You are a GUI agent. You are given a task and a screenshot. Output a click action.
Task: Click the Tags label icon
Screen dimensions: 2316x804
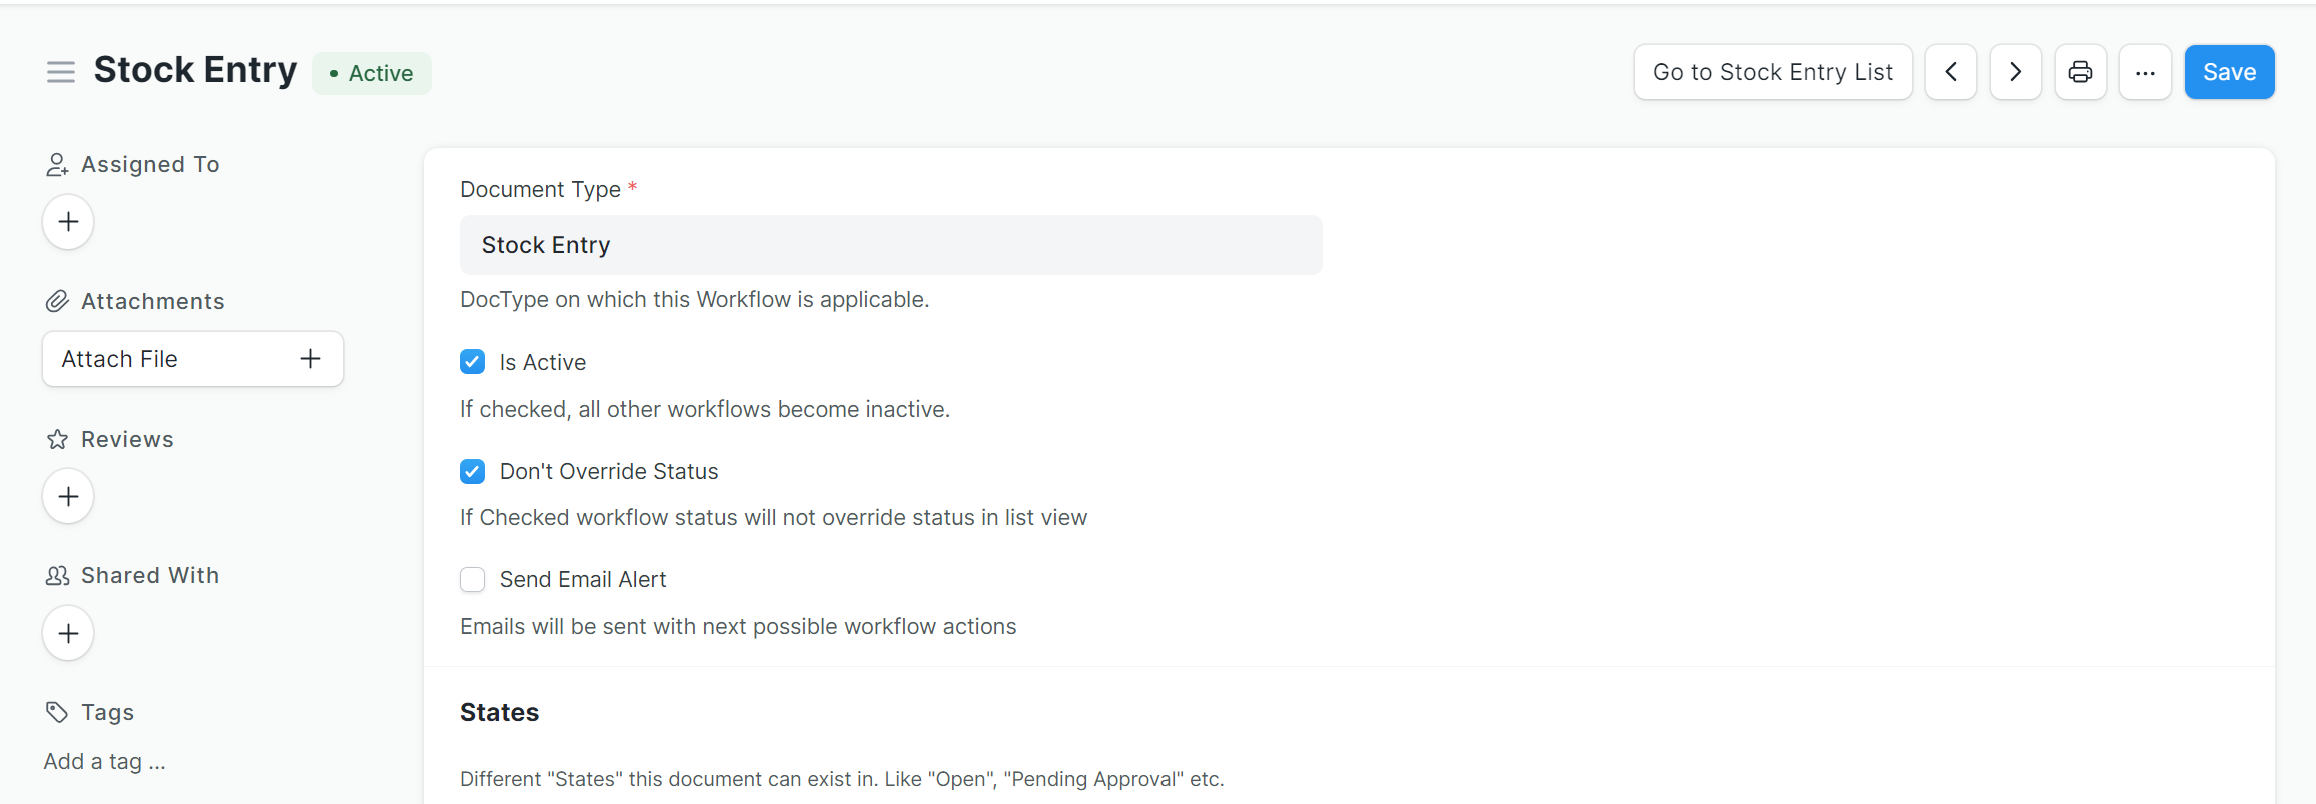coord(56,711)
